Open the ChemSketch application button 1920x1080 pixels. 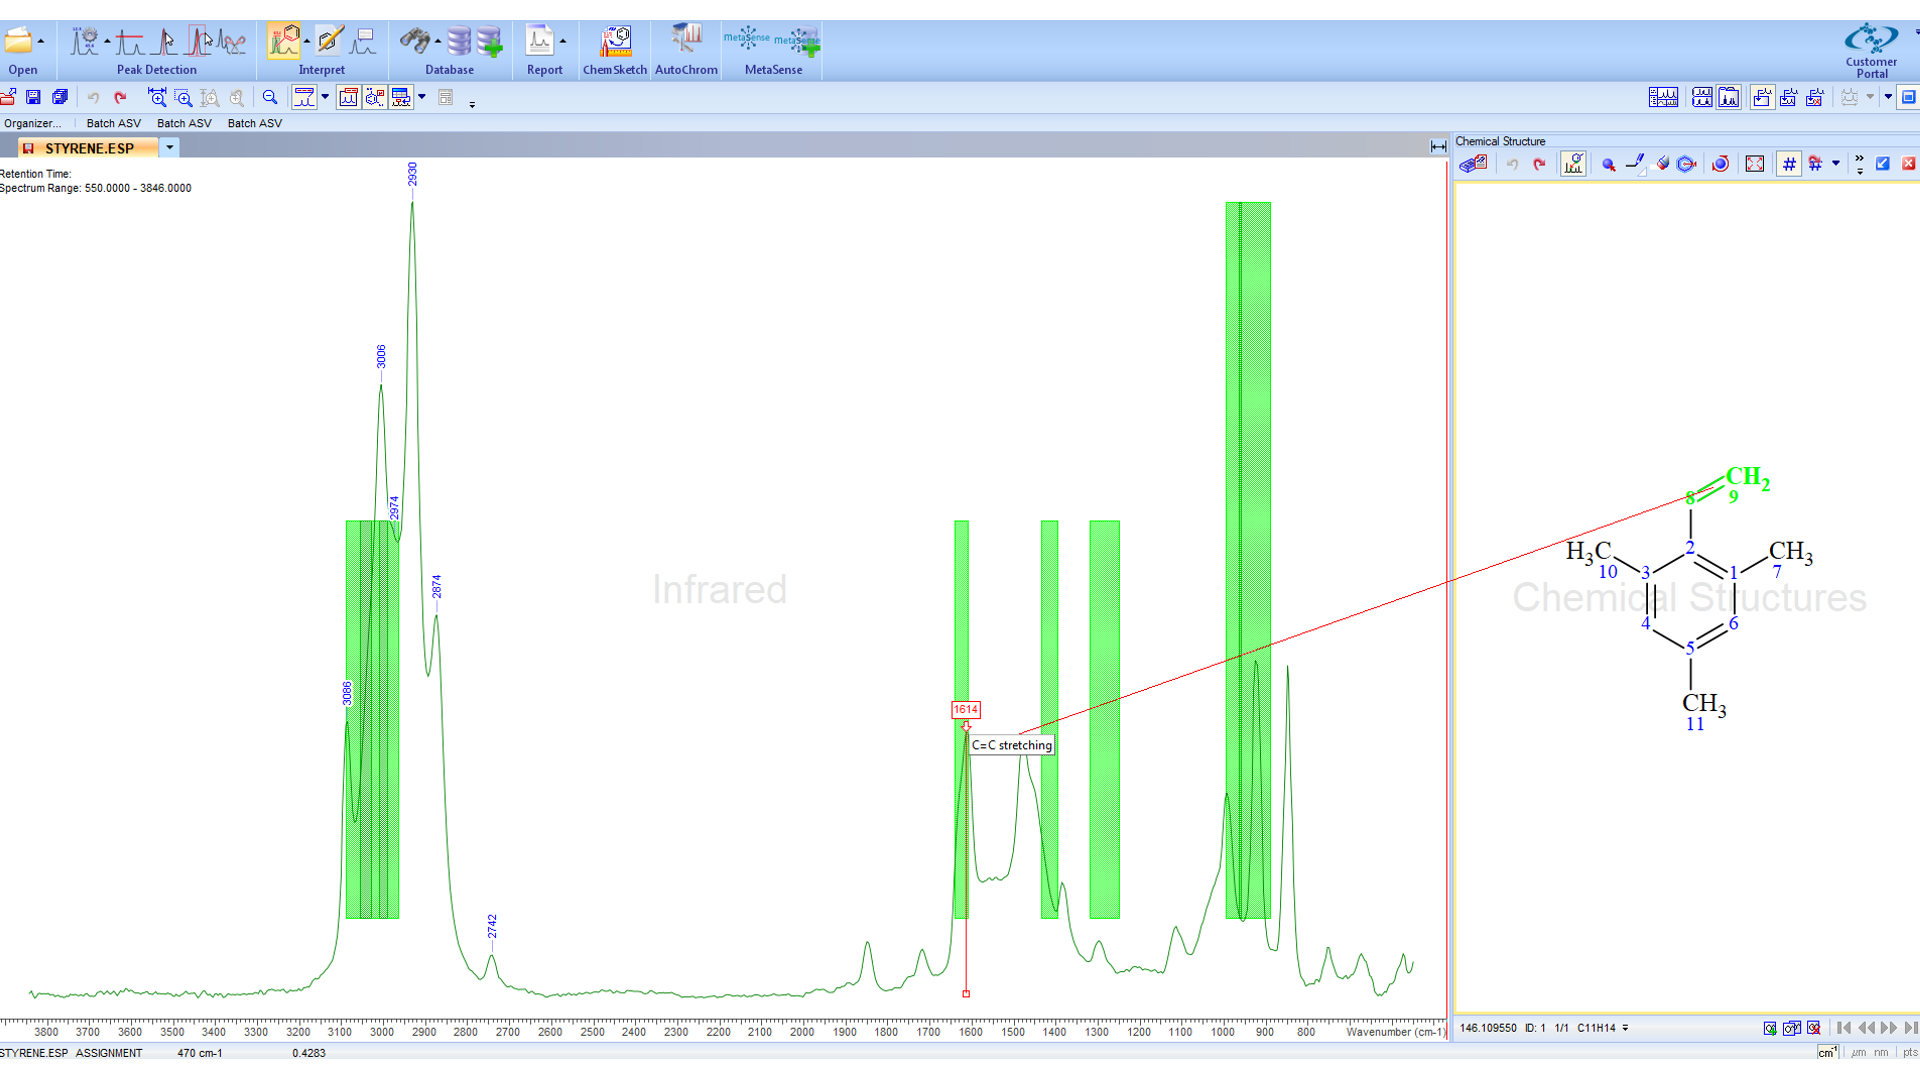click(615, 42)
